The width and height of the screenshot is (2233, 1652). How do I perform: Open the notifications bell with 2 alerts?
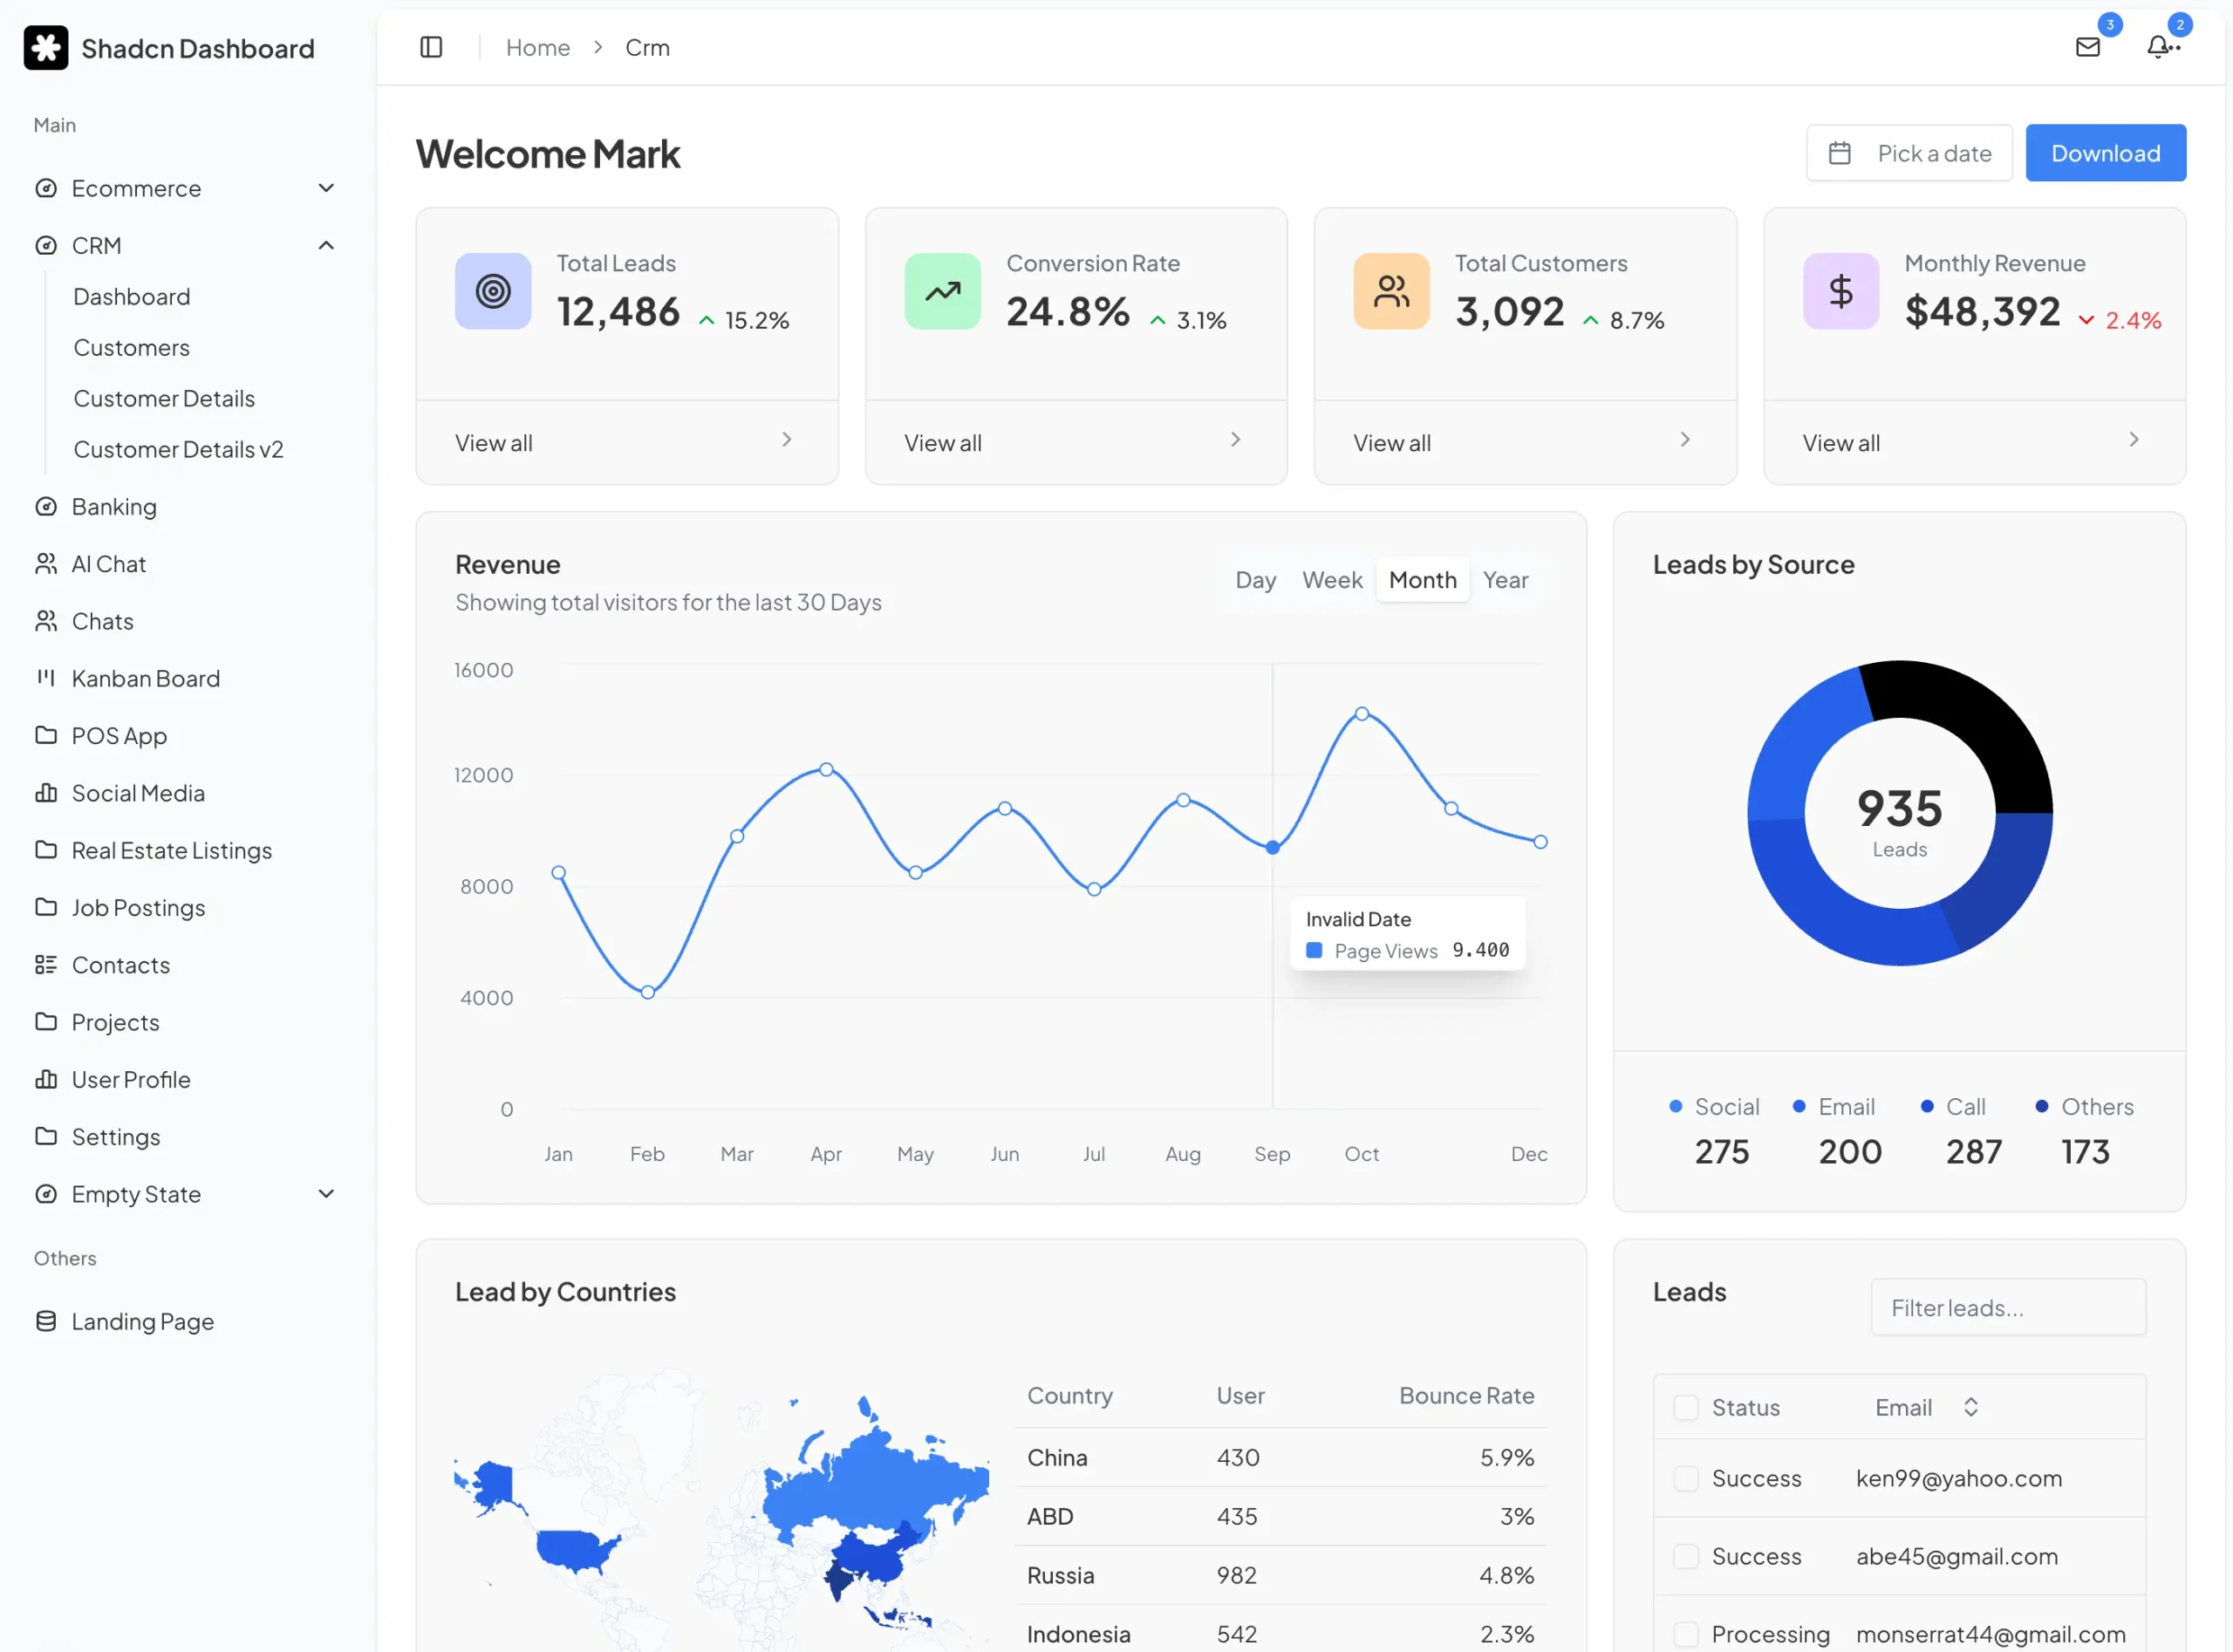2160,47
